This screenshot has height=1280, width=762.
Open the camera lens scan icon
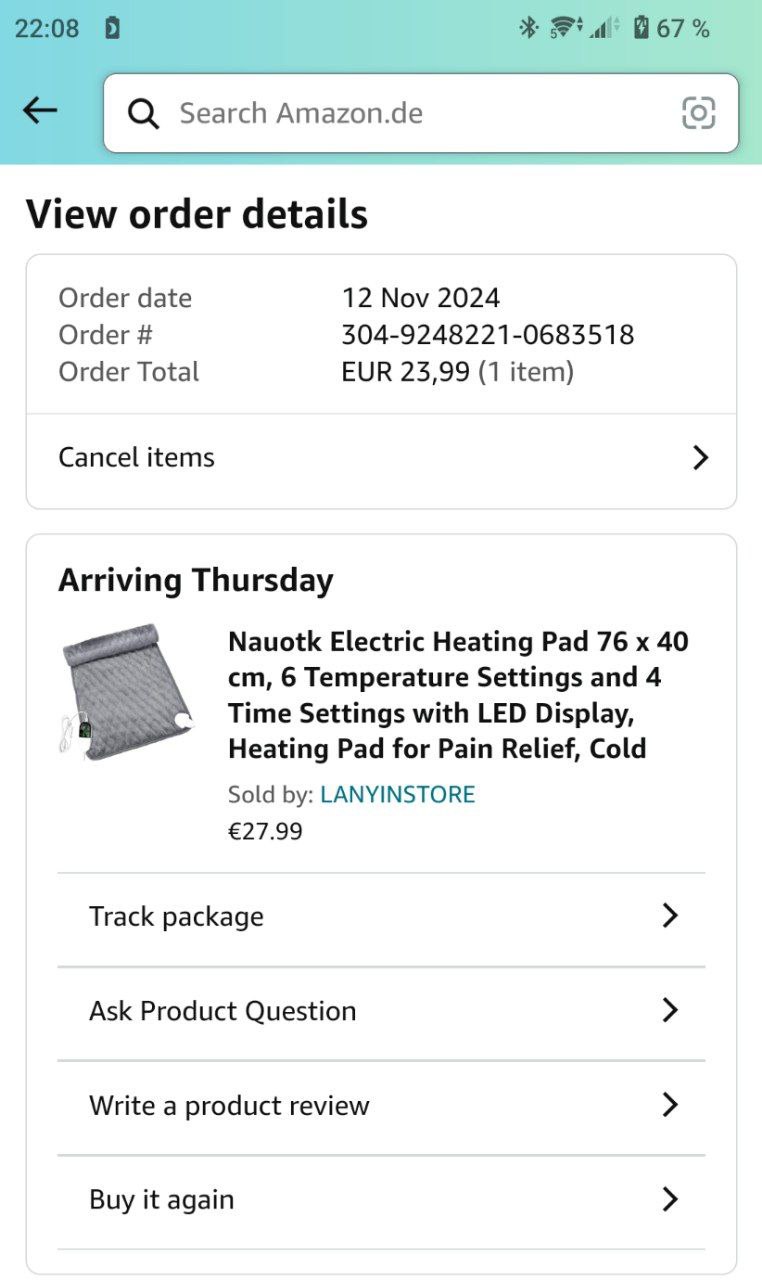pyautogui.click(x=698, y=113)
